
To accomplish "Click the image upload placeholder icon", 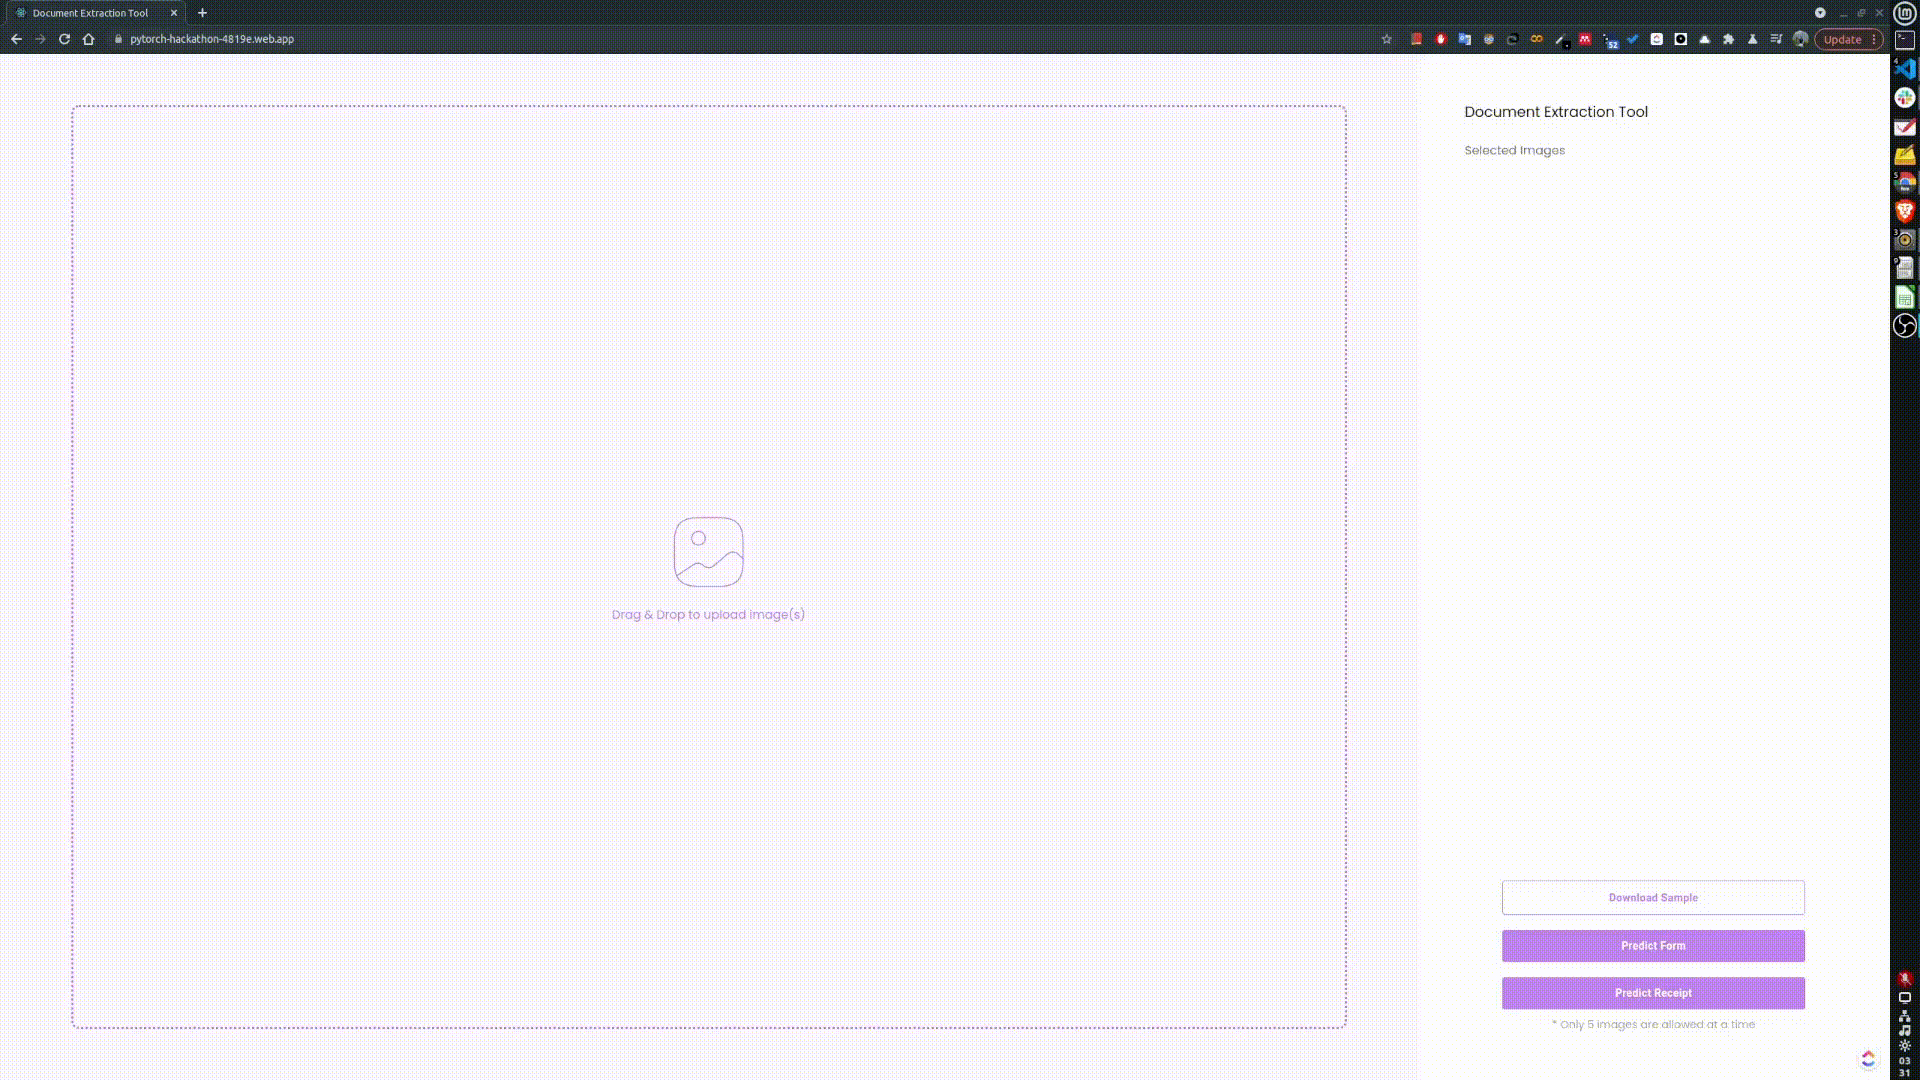I will pos(708,552).
